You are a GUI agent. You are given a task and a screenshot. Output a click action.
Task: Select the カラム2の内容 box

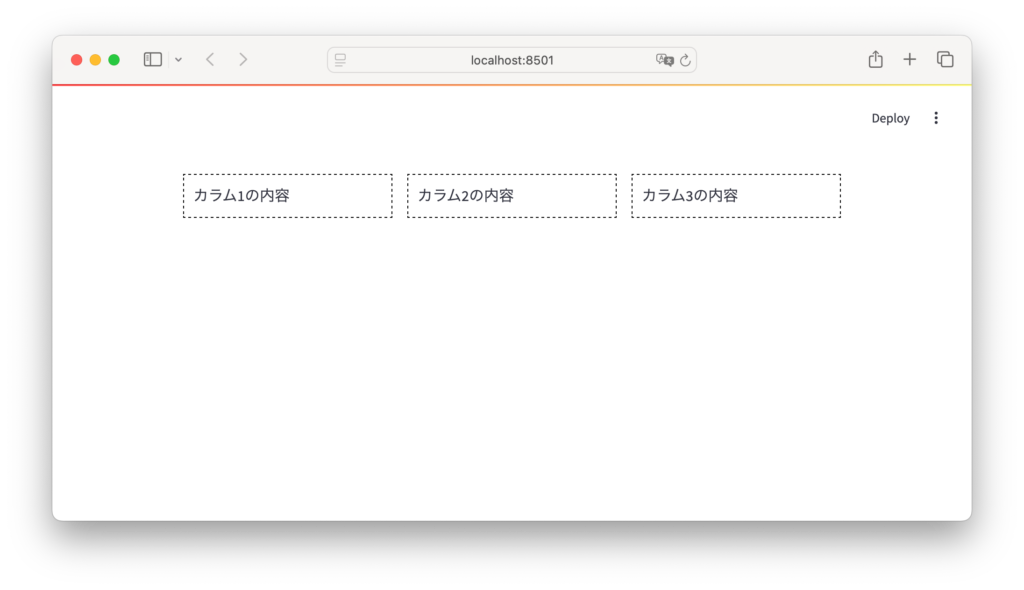coord(511,196)
